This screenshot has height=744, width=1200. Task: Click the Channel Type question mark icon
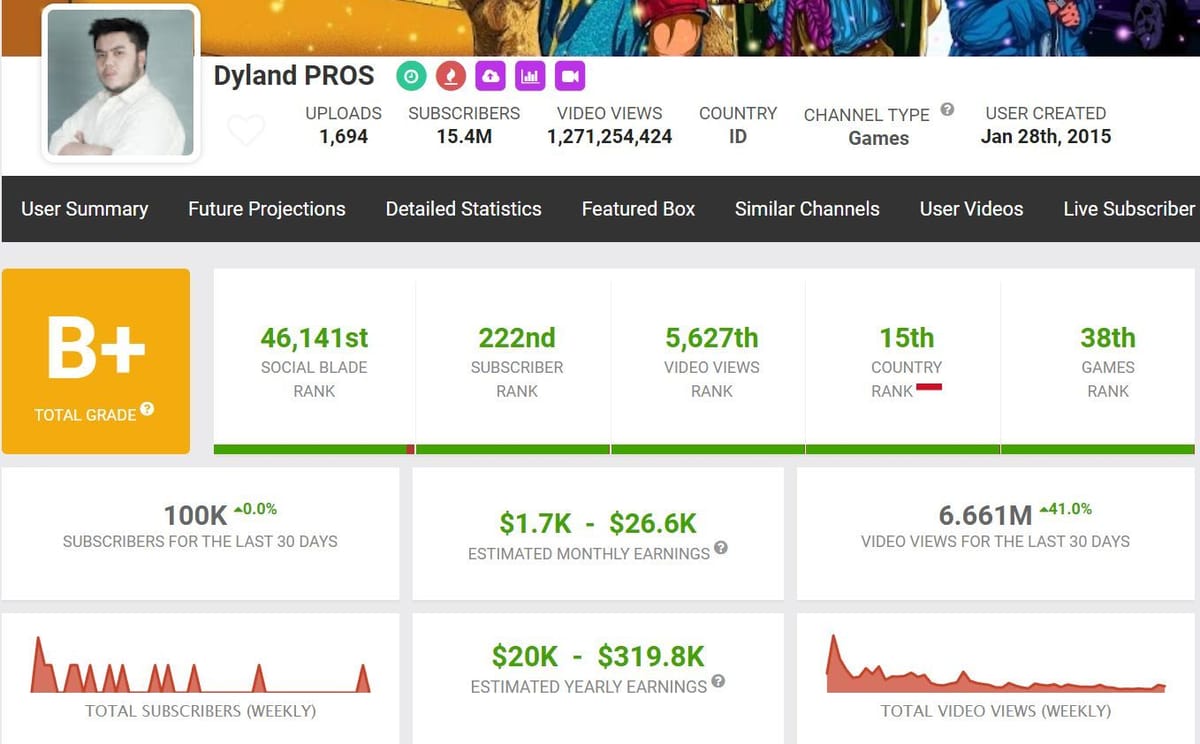(x=945, y=109)
